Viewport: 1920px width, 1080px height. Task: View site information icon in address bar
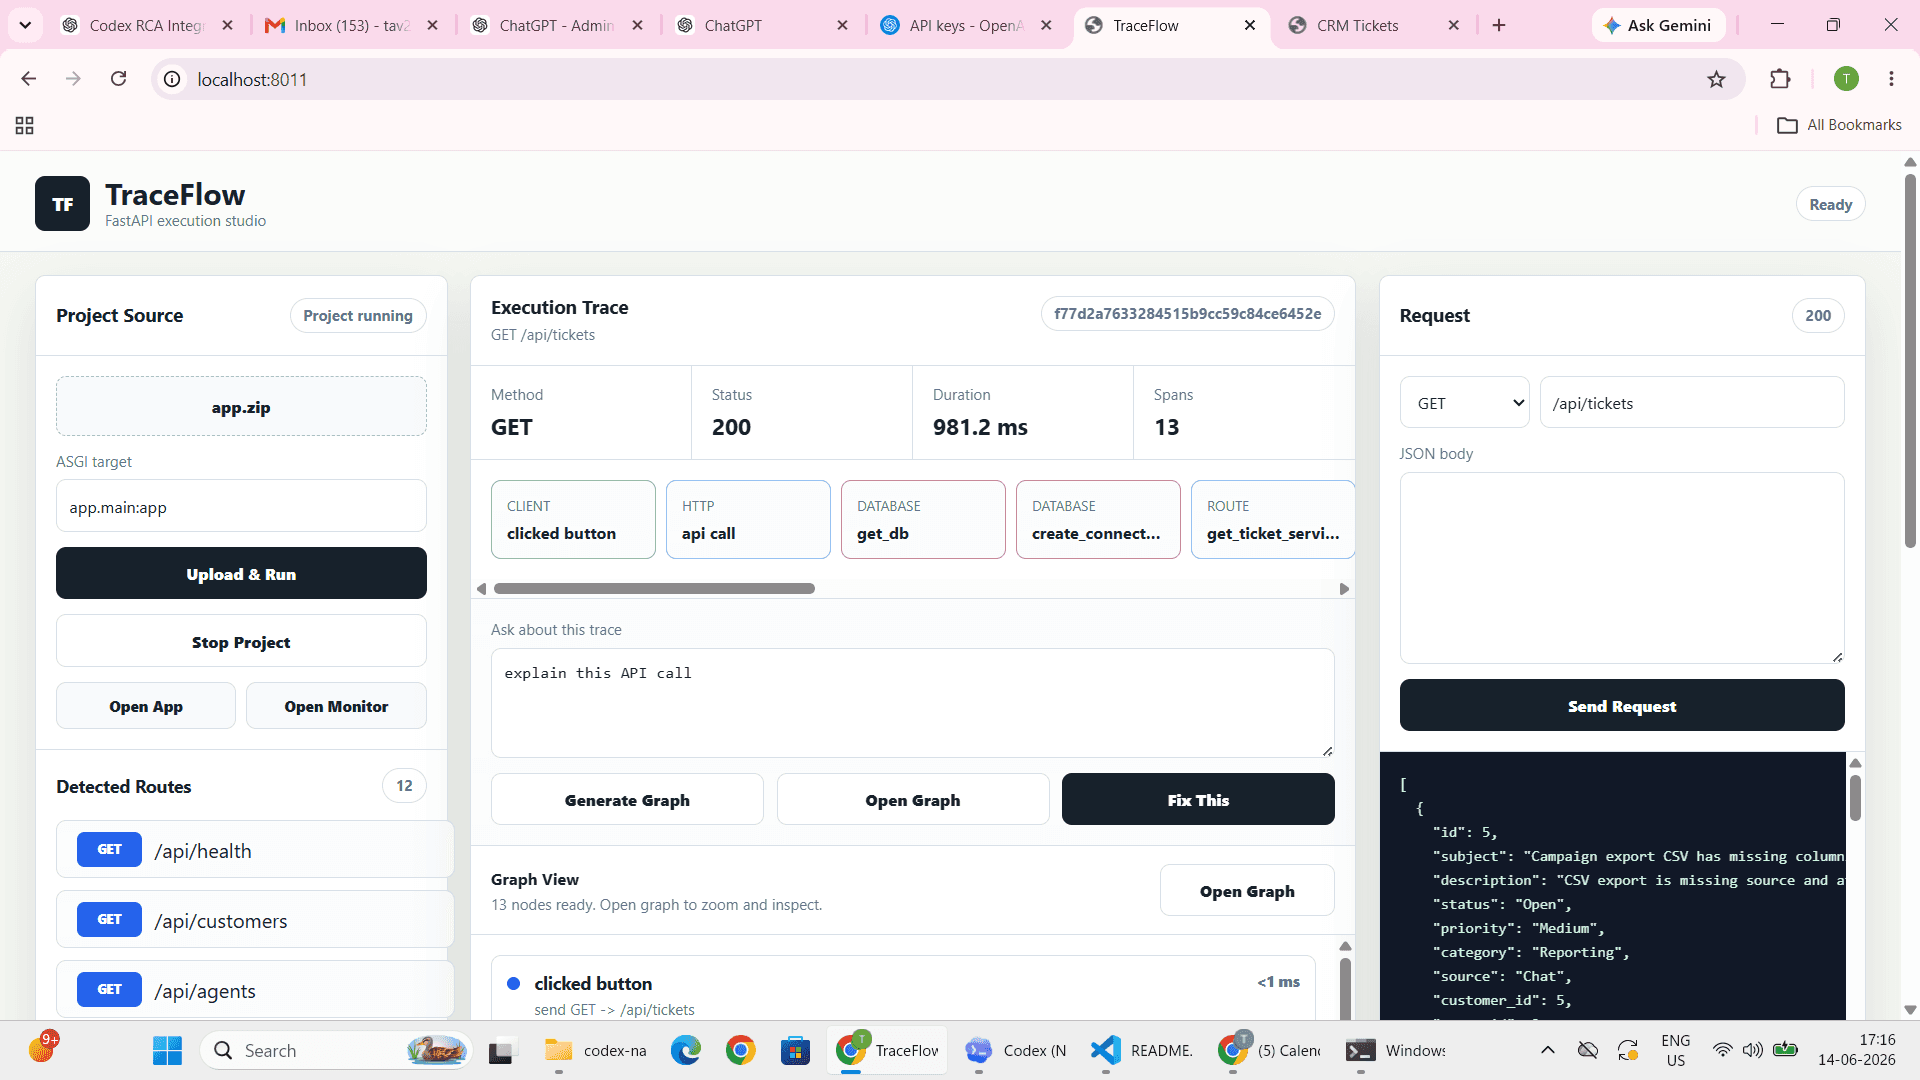tap(172, 79)
